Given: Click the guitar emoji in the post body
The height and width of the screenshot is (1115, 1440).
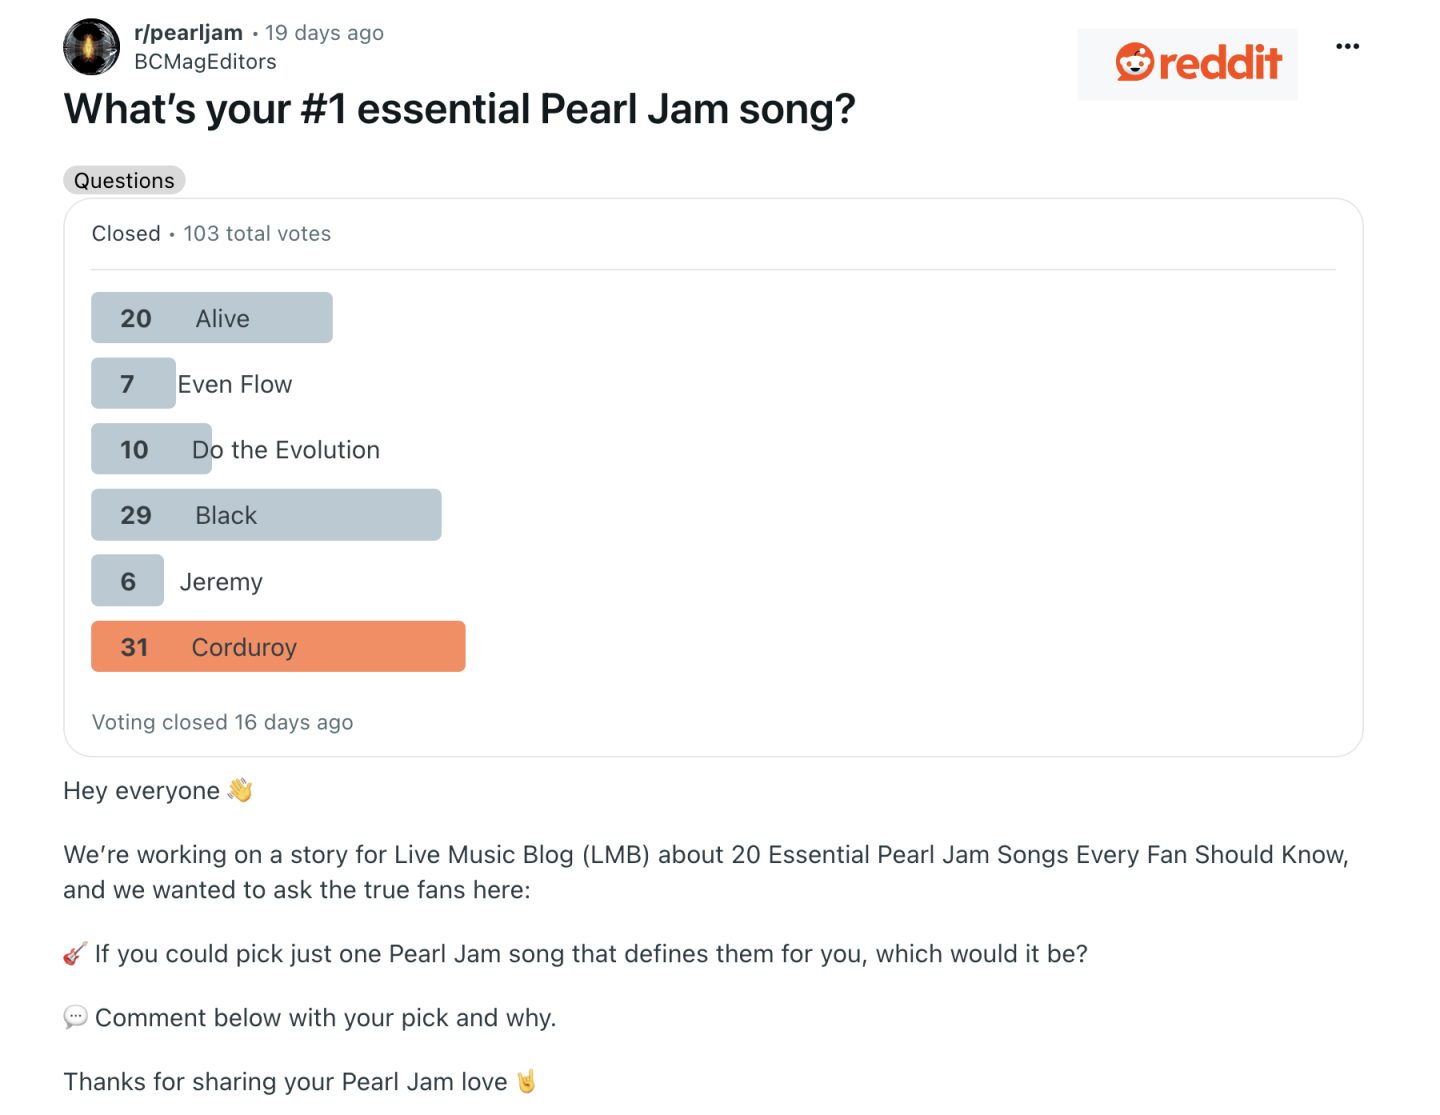Looking at the screenshot, I should pos(74,953).
